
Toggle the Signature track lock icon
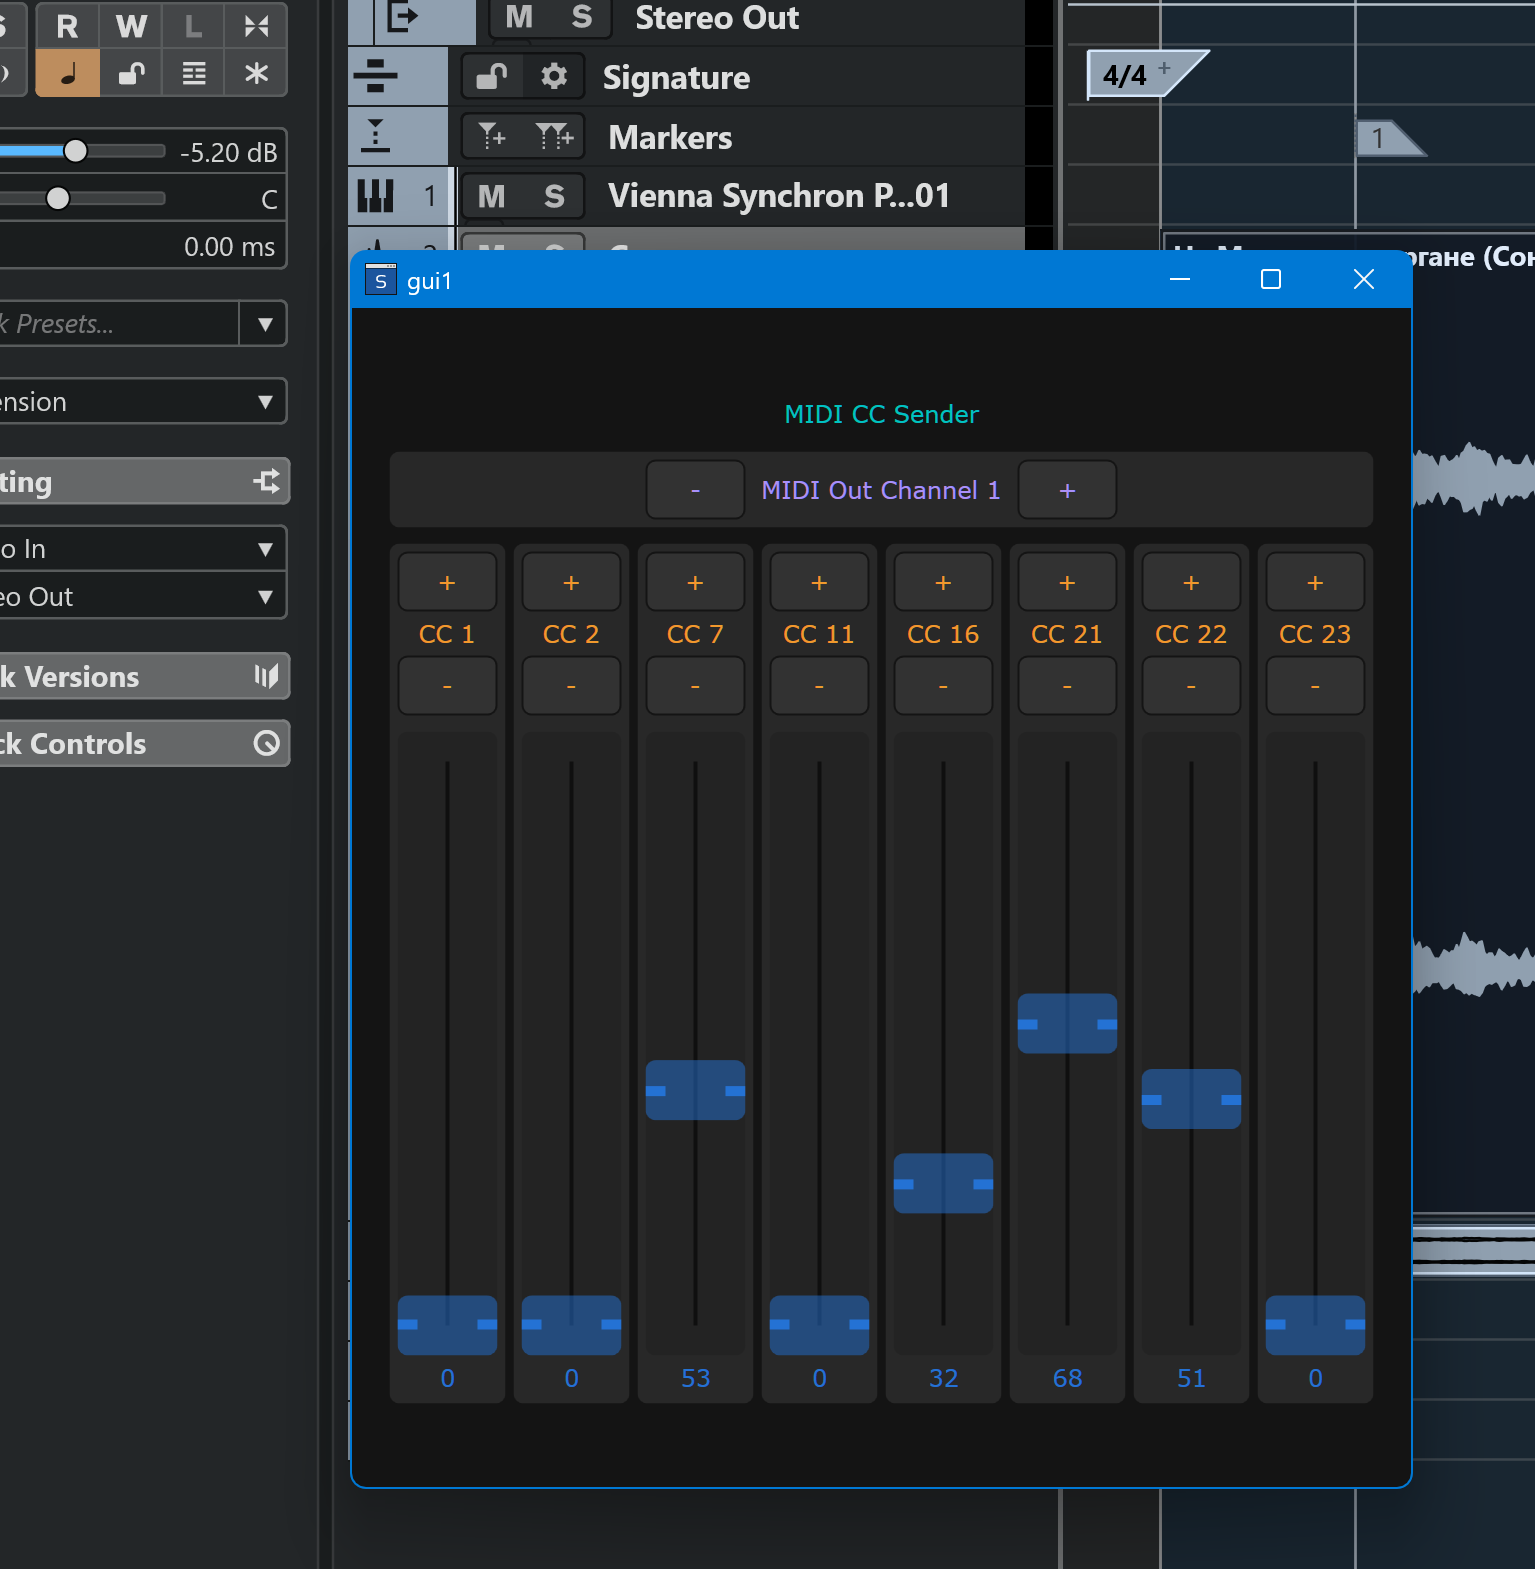click(x=491, y=77)
